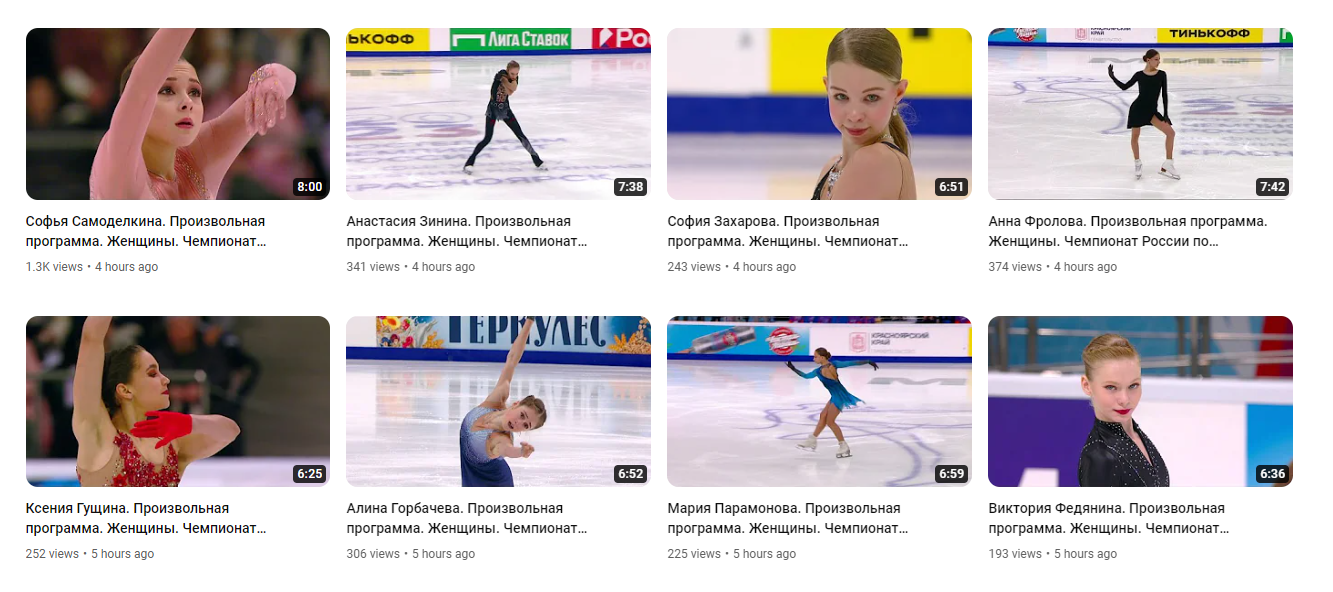Open Виктория Федянина video thumbnail
The image size is (1333, 592).
pyautogui.click(x=1140, y=401)
